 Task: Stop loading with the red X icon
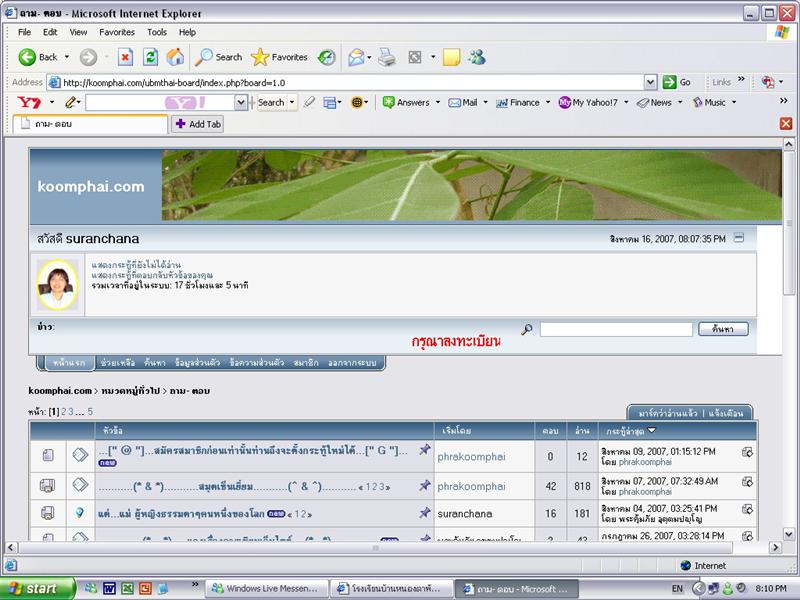point(125,57)
